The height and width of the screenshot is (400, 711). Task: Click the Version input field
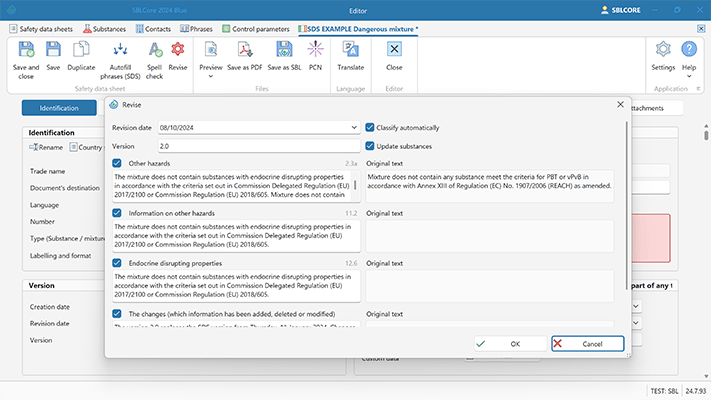point(259,146)
